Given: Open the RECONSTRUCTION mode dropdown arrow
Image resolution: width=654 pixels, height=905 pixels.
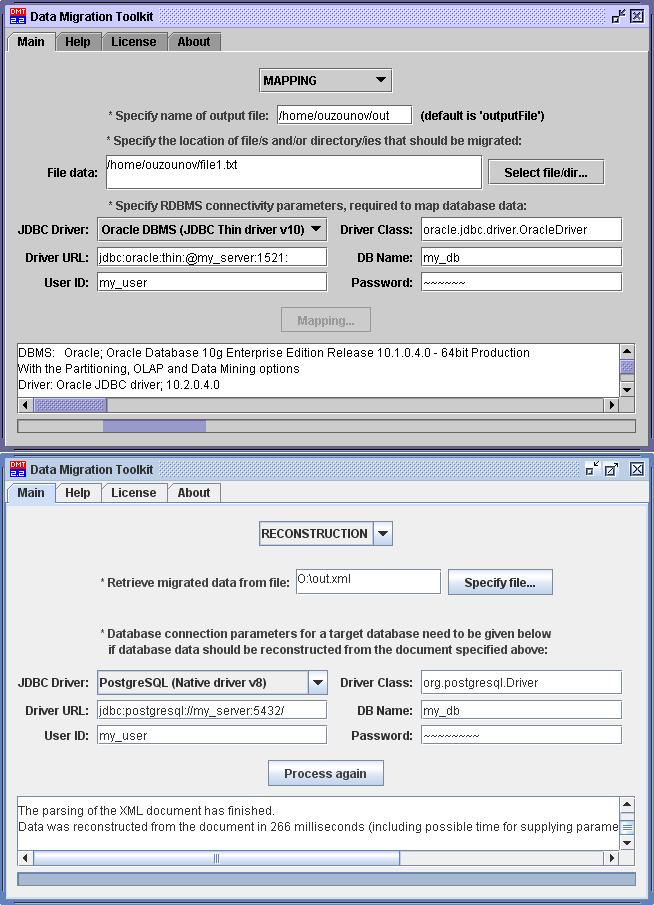Looking at the screenshot, I should 382,533.
